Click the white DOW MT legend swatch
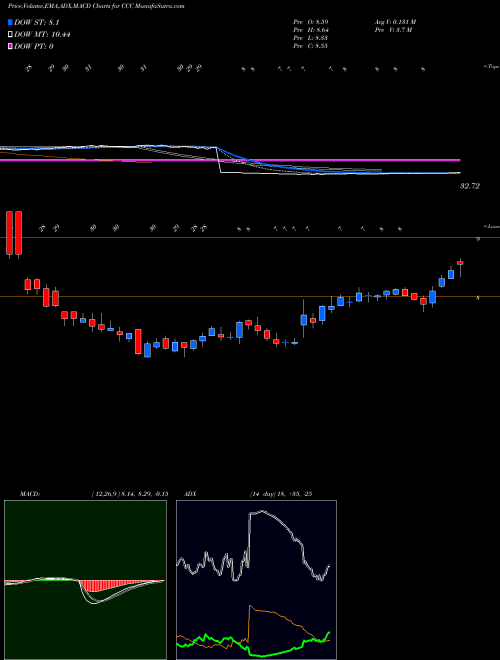Screen dimensions: 500x660 tap(10, 34)
